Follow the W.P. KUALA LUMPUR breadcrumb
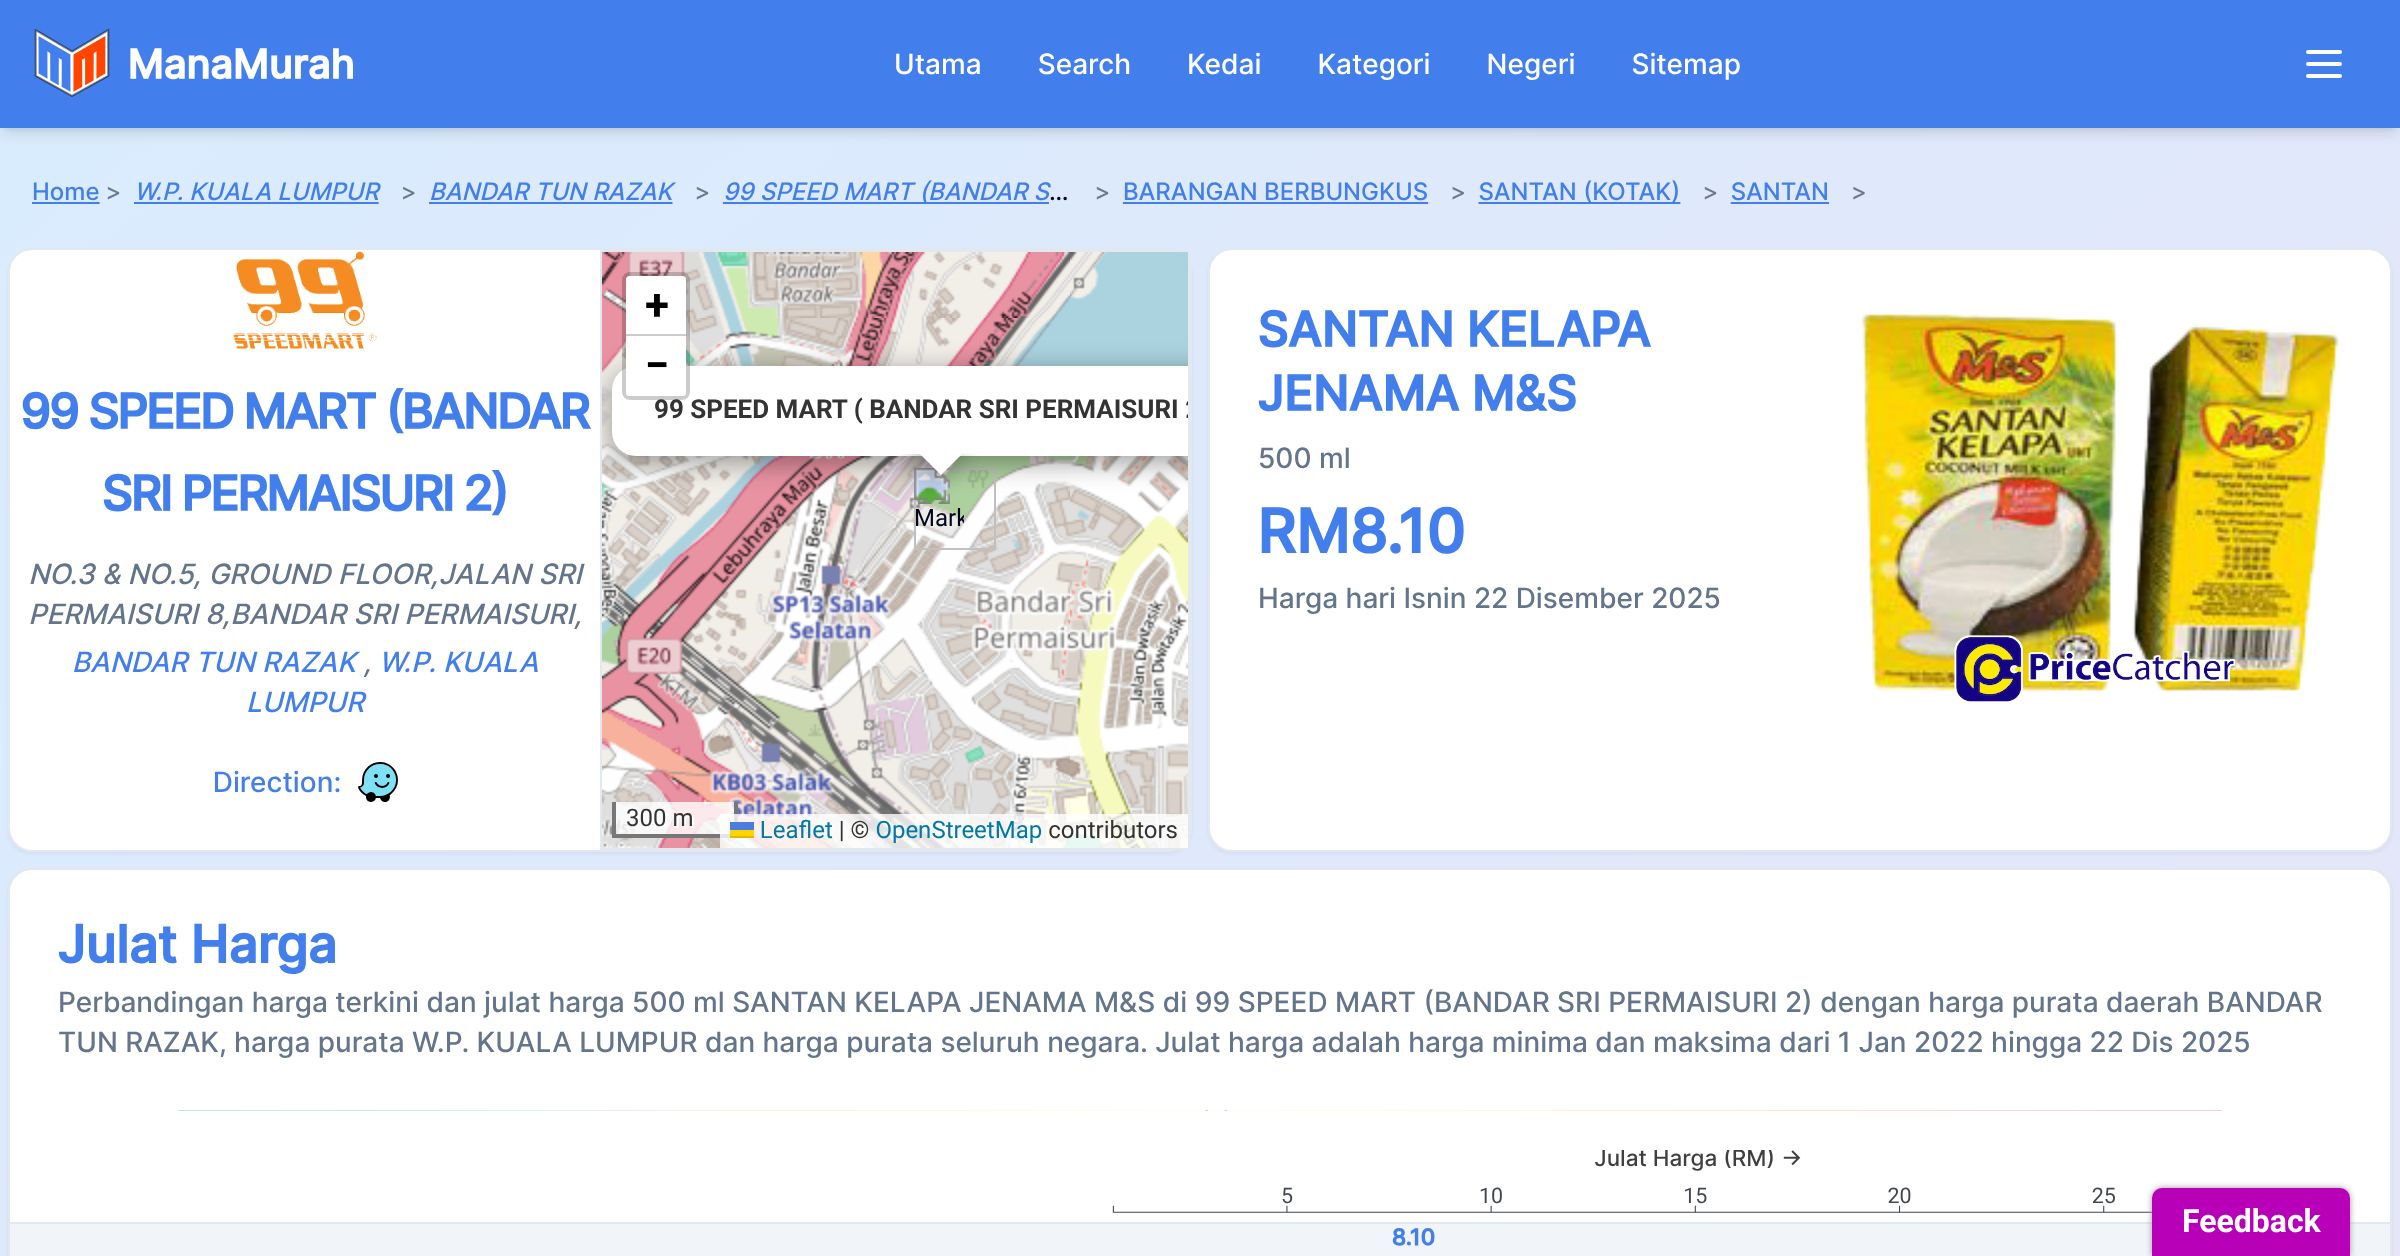This screenshot has height=1256, width=2400. coord(257,191)
